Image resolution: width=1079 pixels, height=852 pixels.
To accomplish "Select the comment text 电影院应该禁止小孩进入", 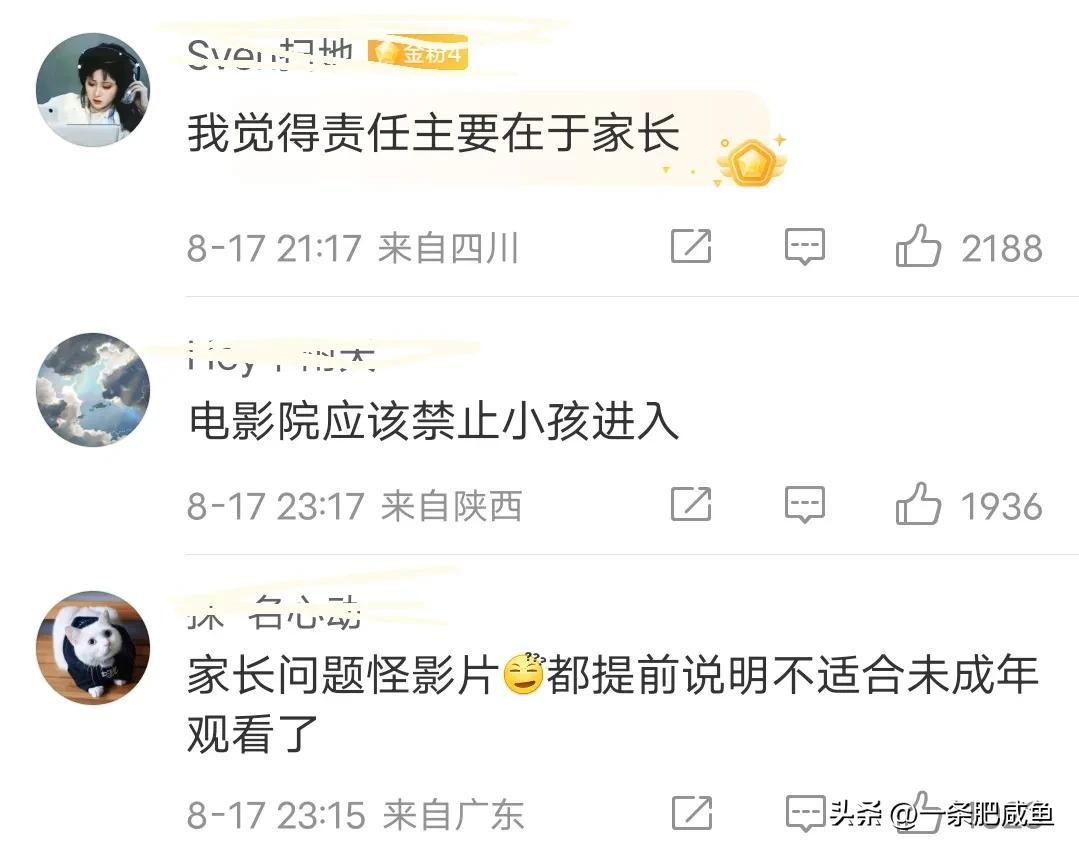I will pos(434,421).
